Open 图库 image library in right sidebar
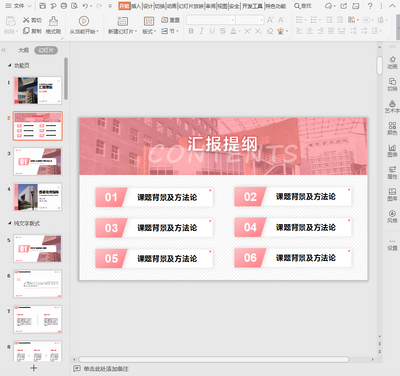 point(392,194)
